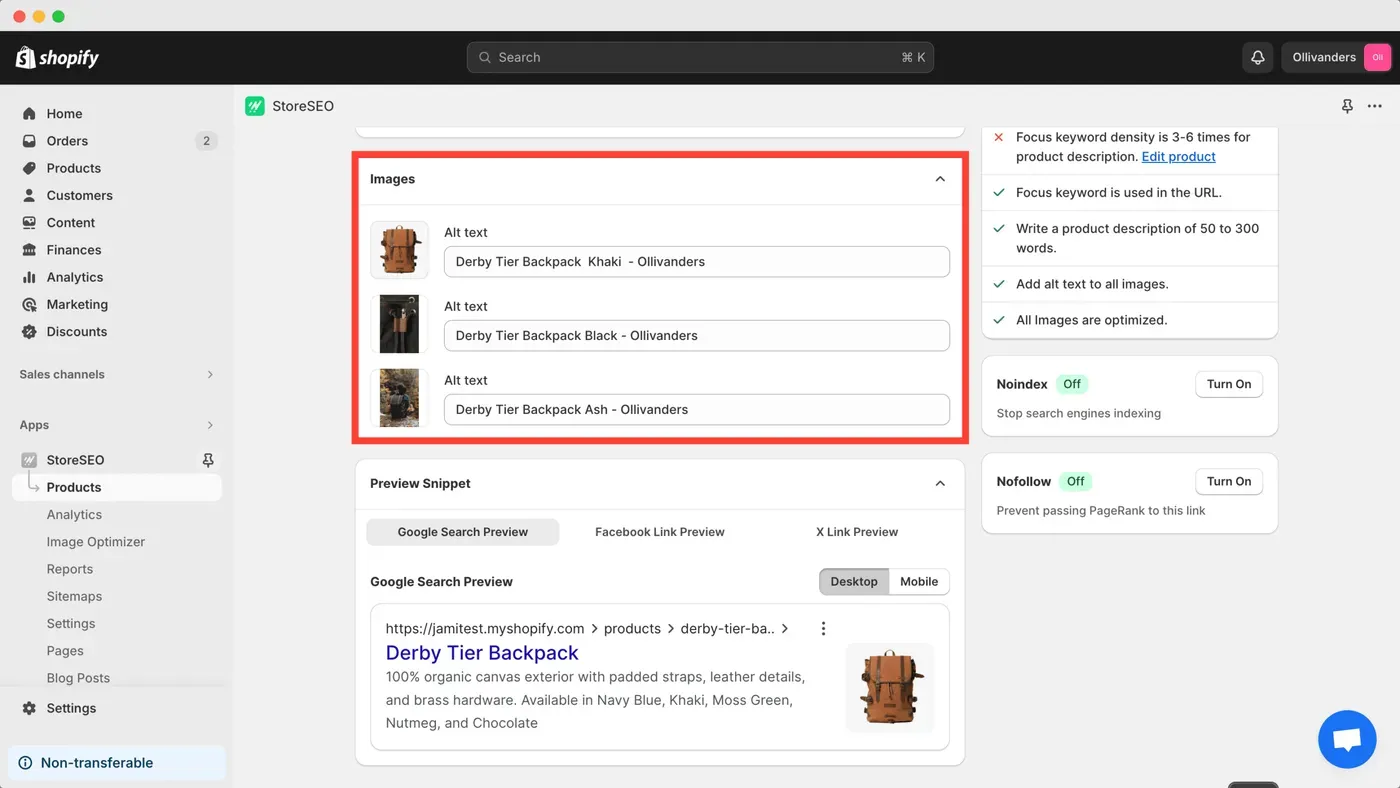1400x788 pixels.
Task: Open the Ollivanders store menu
Action: point(1337,57)
